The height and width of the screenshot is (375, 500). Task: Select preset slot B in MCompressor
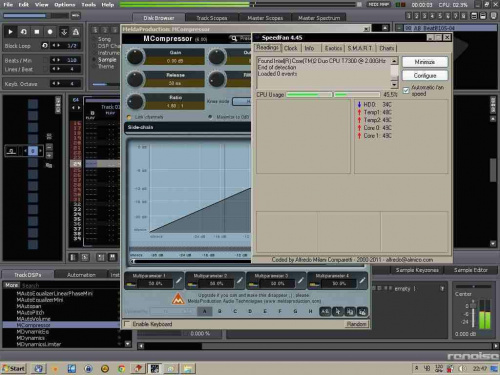coord(220,311)
